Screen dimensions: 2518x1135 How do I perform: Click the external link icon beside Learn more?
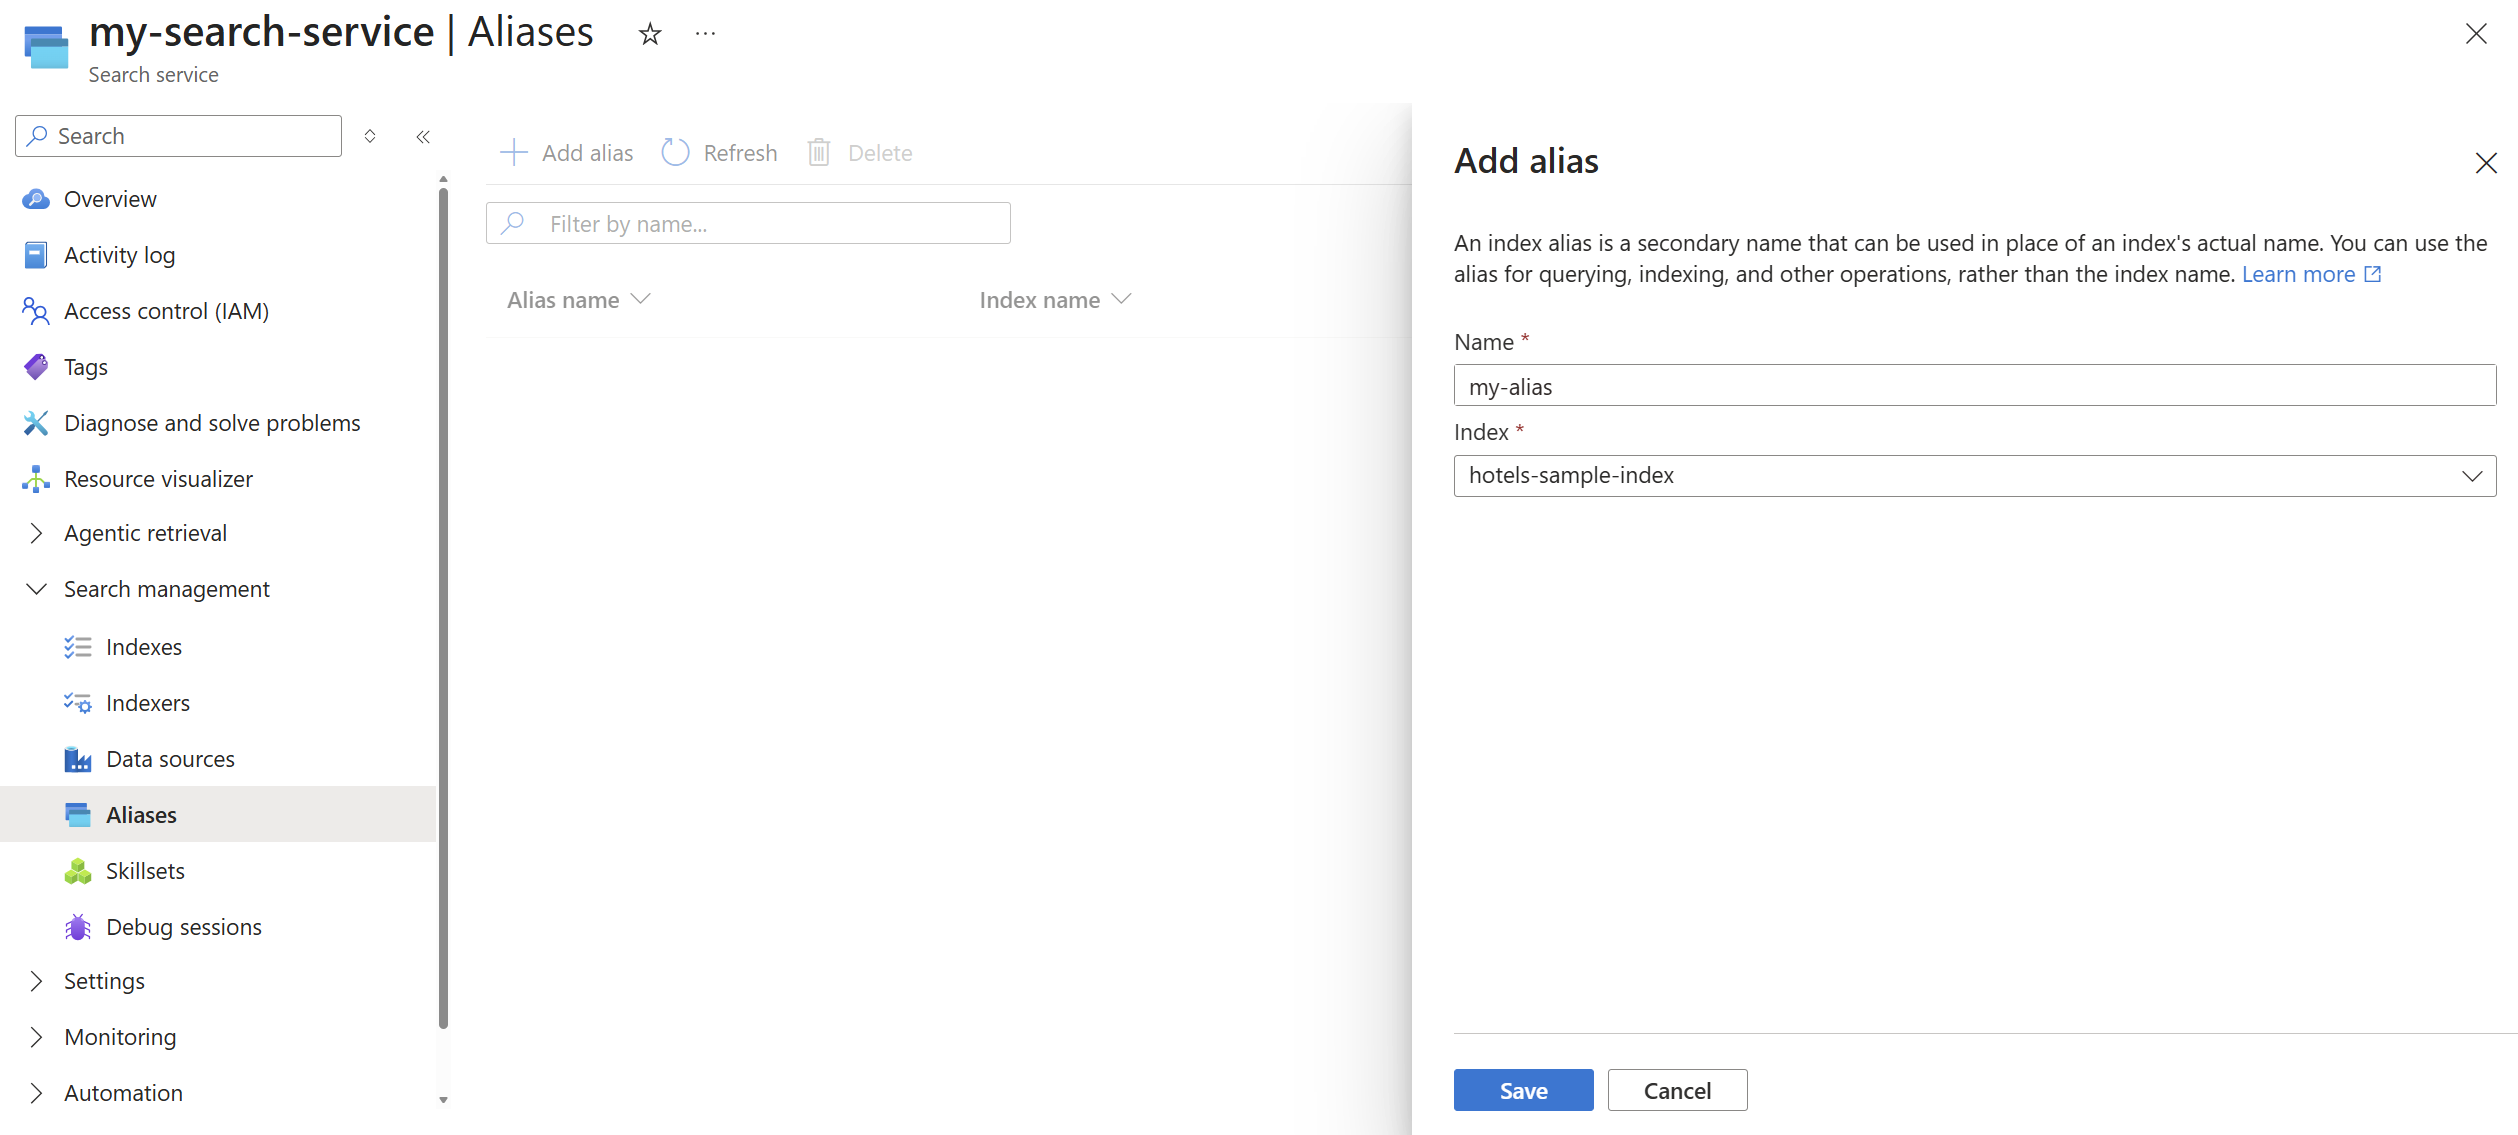(2372, 274)
